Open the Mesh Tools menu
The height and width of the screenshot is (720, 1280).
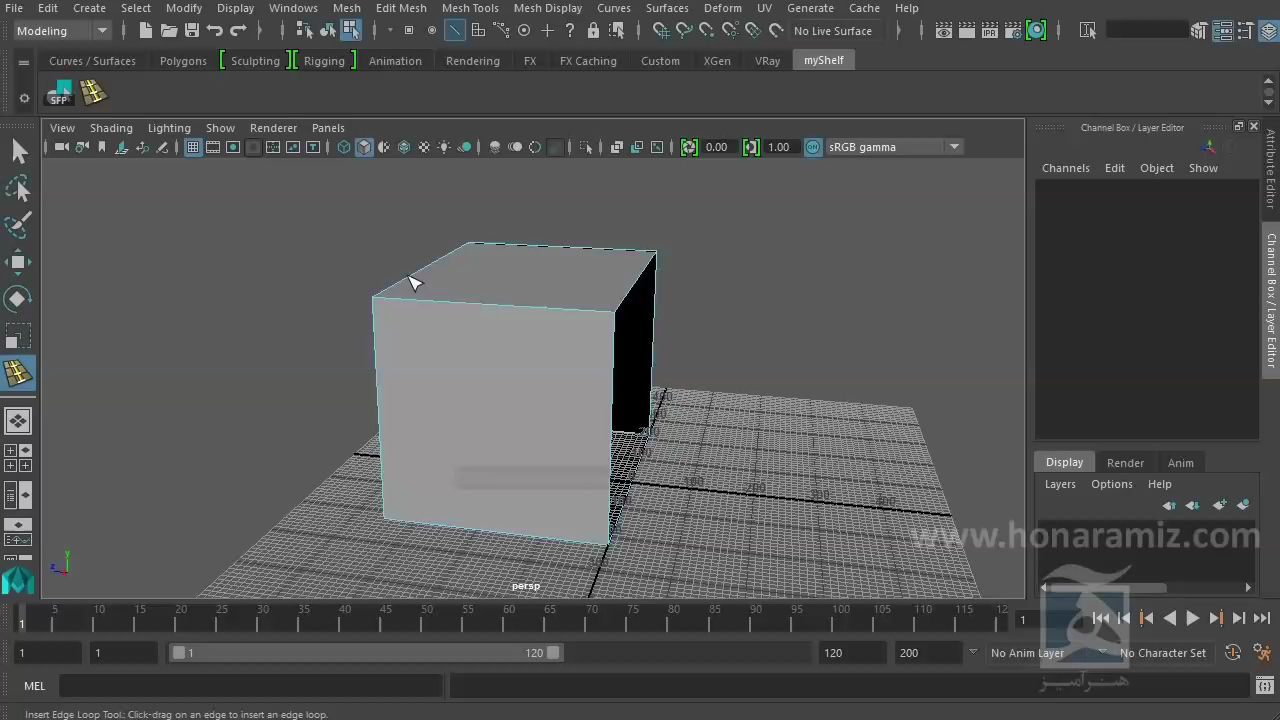click(x=470, y=8)
